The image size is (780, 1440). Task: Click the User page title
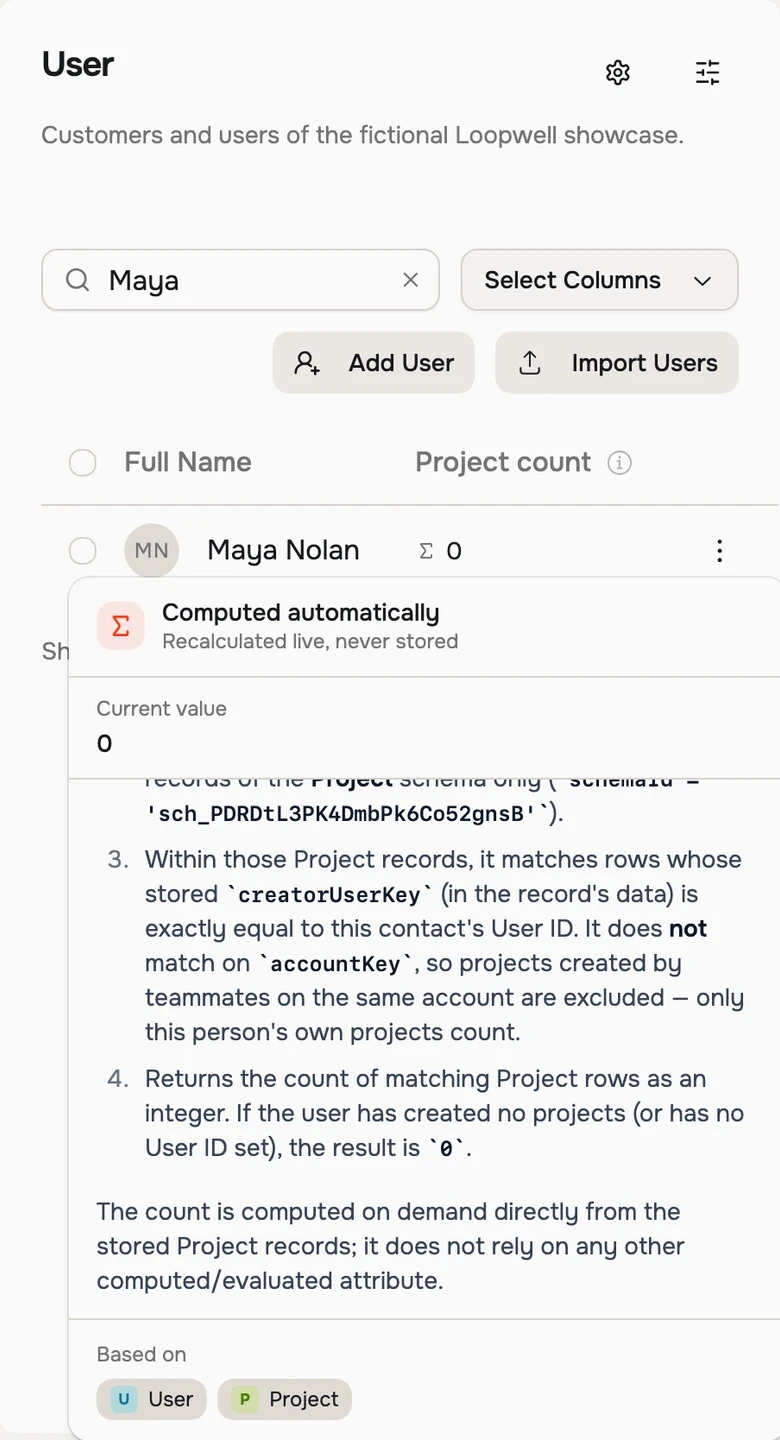point(78,64)
